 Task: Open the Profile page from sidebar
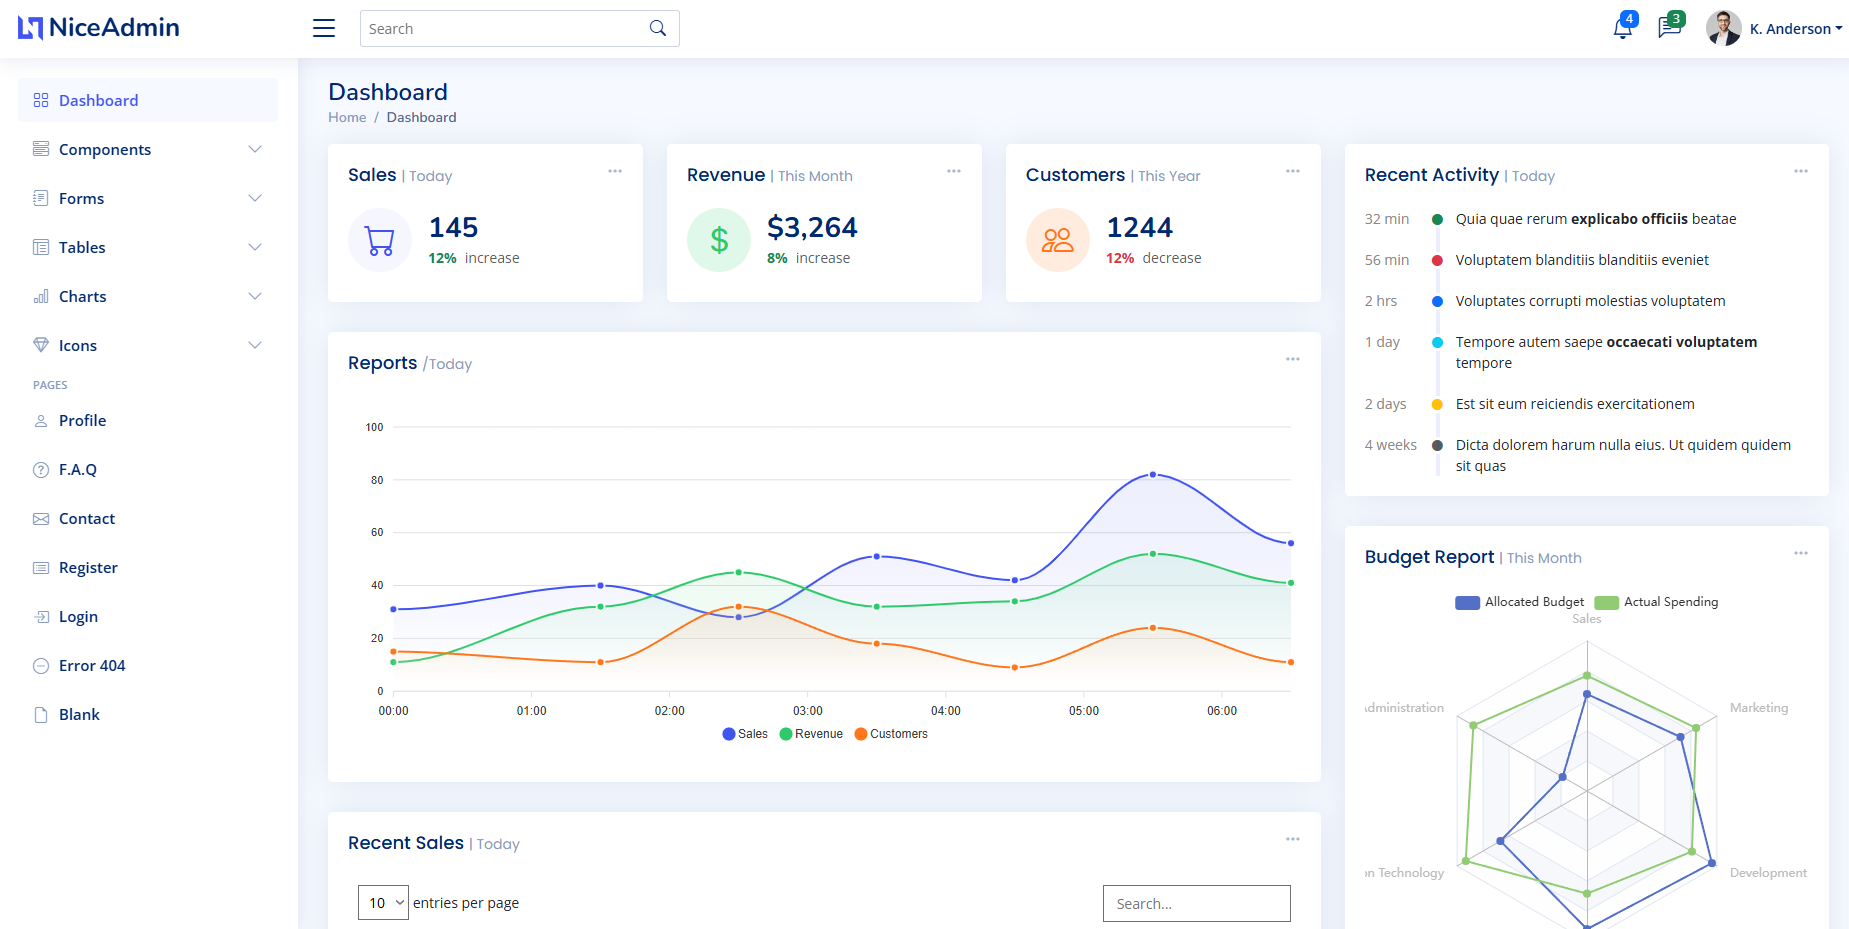point(82,420)
